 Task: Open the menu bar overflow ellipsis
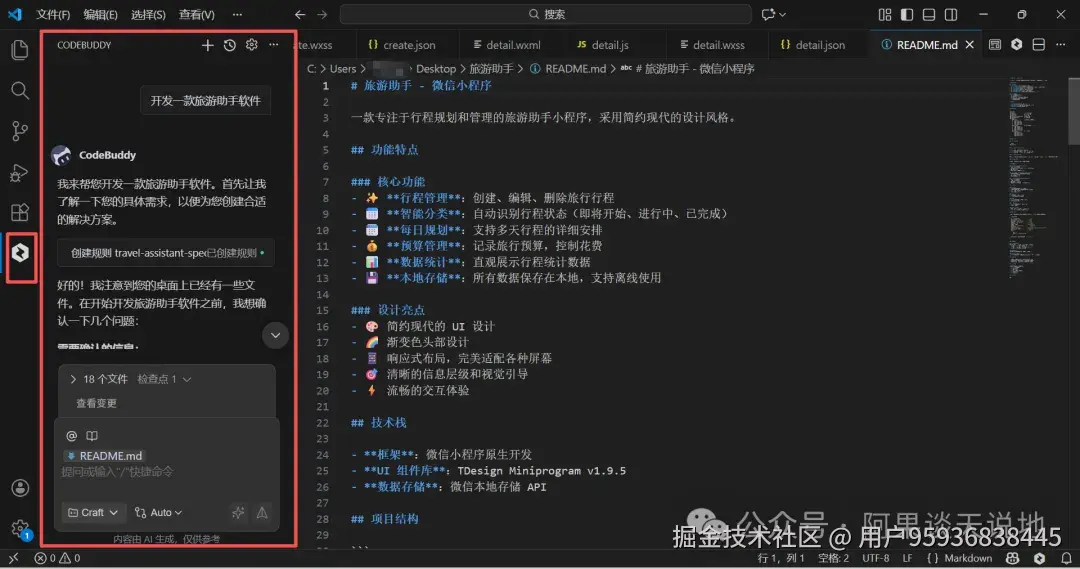tap(237, 14)
